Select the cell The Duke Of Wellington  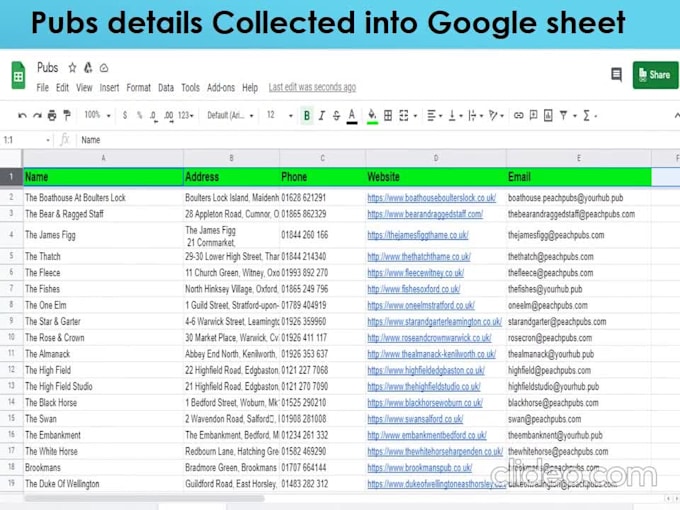click(x=103, y=484)
